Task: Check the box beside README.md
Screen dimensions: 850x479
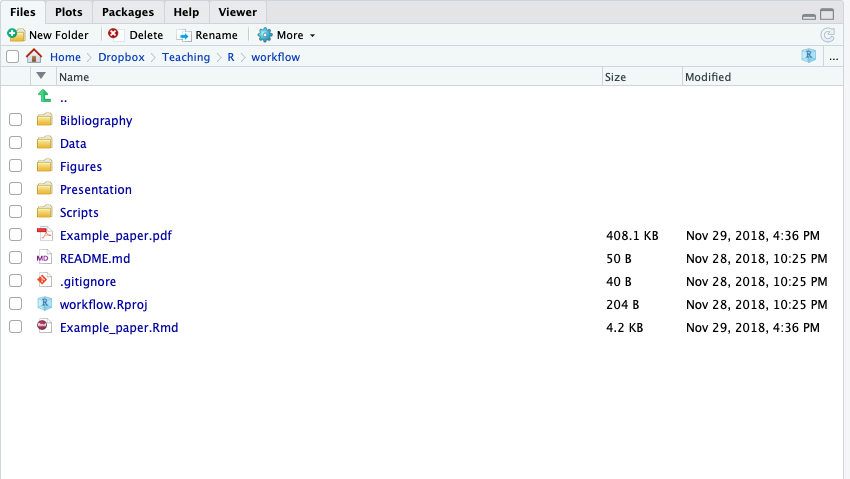Action: tap(15, 258)
